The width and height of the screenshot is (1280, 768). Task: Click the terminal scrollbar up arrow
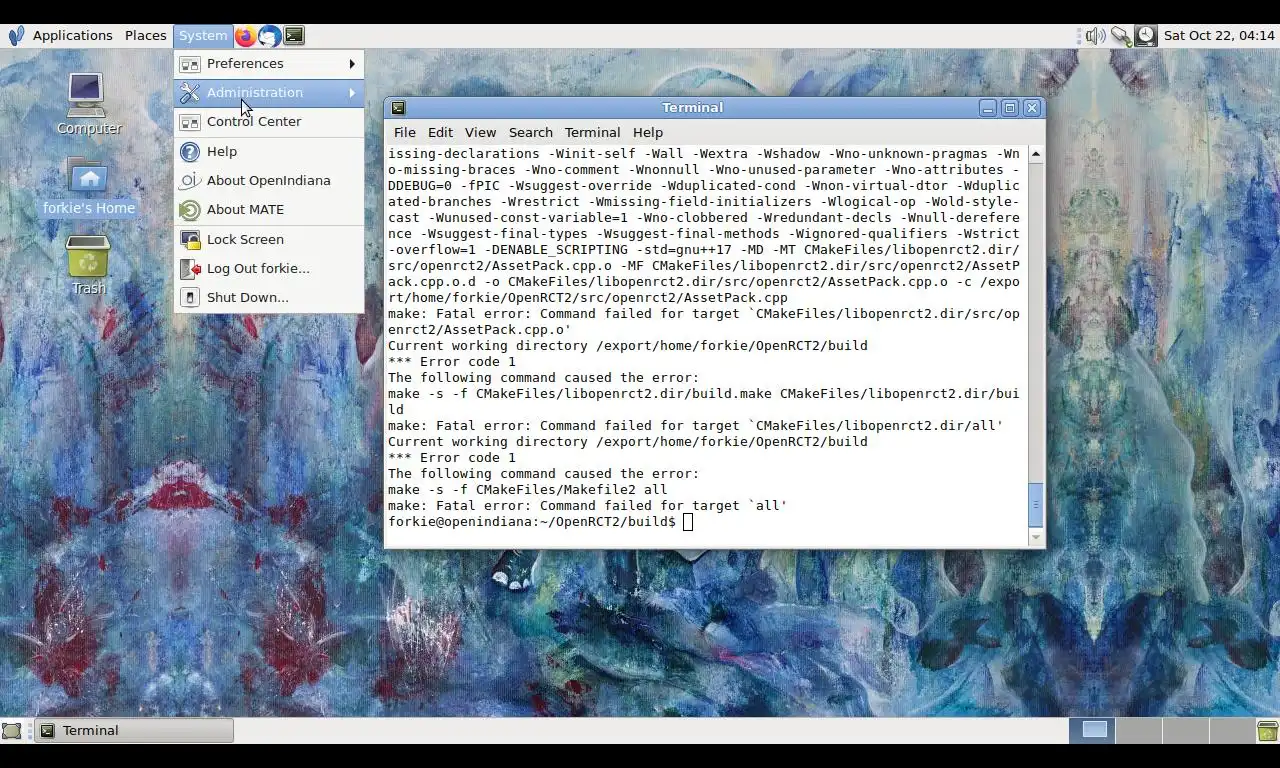(1035, 154)
